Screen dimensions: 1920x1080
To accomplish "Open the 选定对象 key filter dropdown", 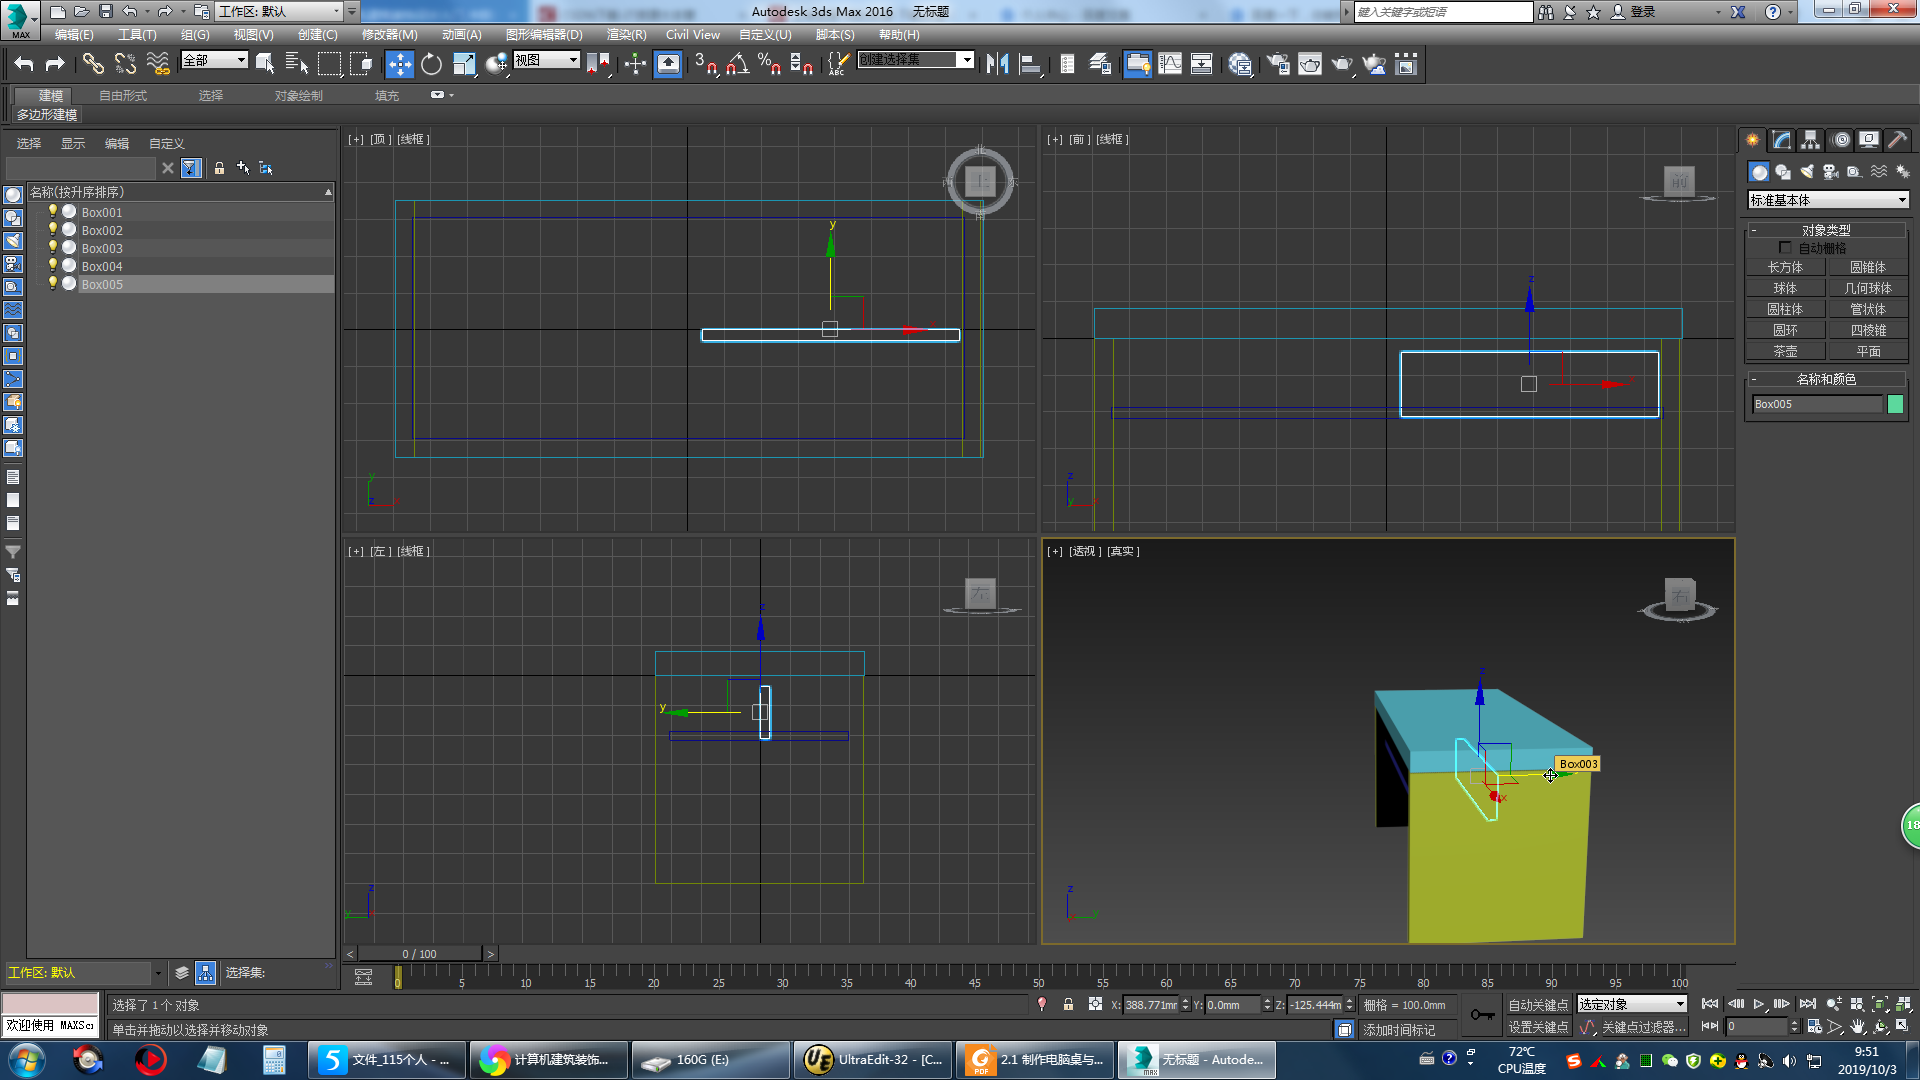I will 1632,1004.
